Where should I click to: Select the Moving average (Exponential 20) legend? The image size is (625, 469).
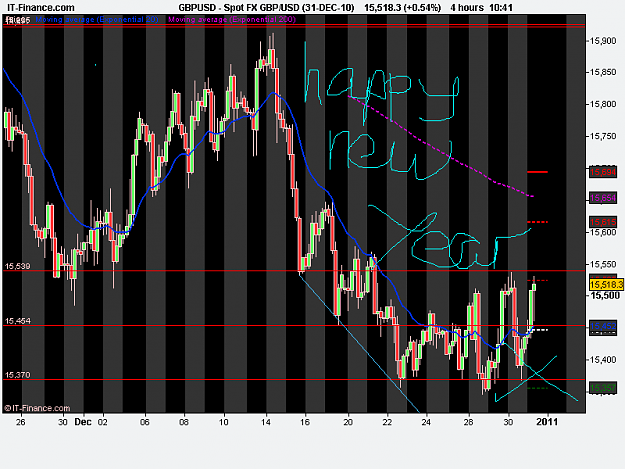pyautogui.click(x=97, y=19)
